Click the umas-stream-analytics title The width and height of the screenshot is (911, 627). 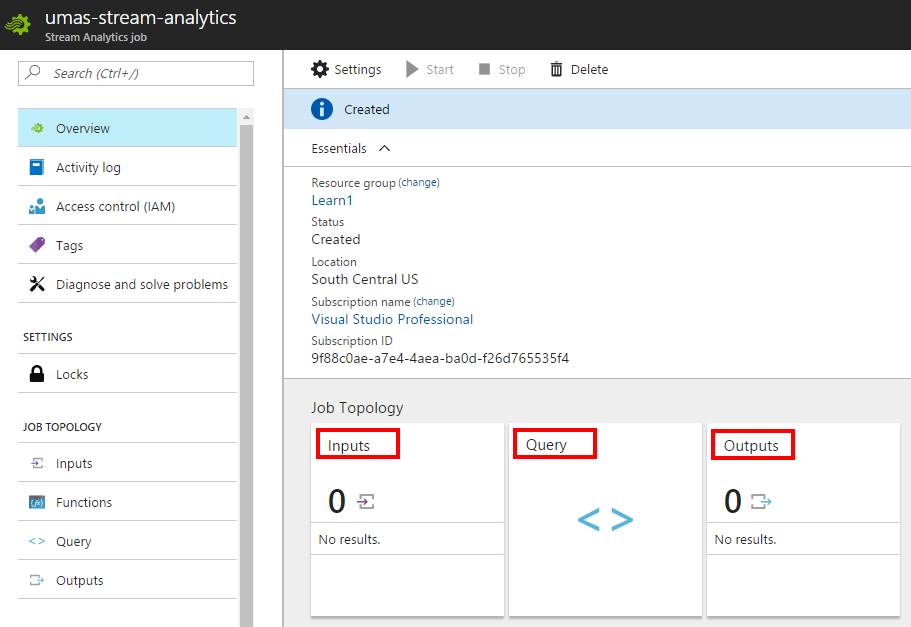coord(141,17)
